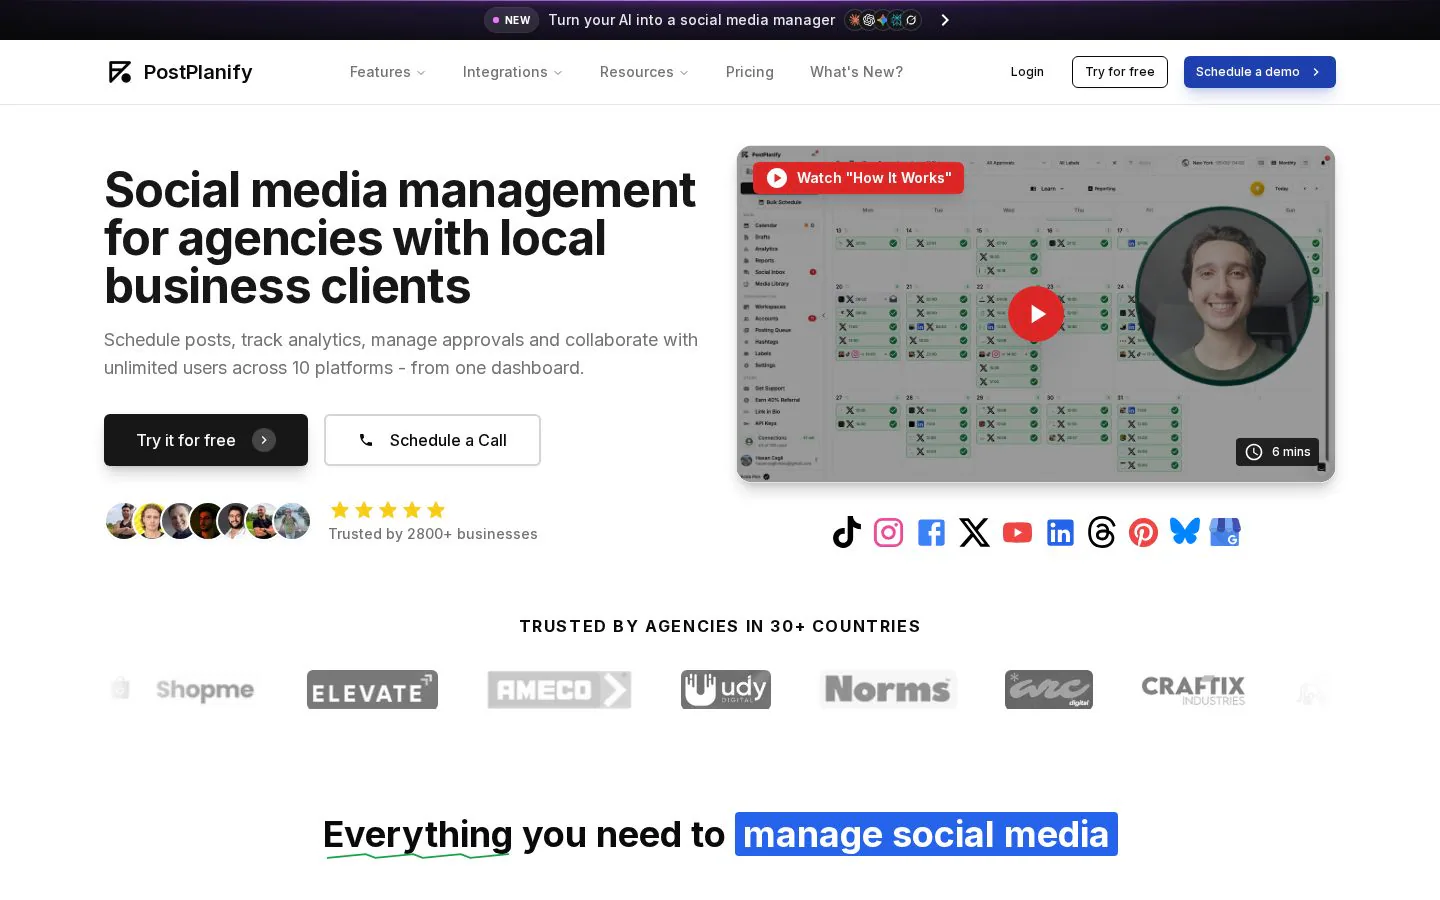Click the Try for free header button
This screenshot has width=1440, height=900.
coord(1120,72)
